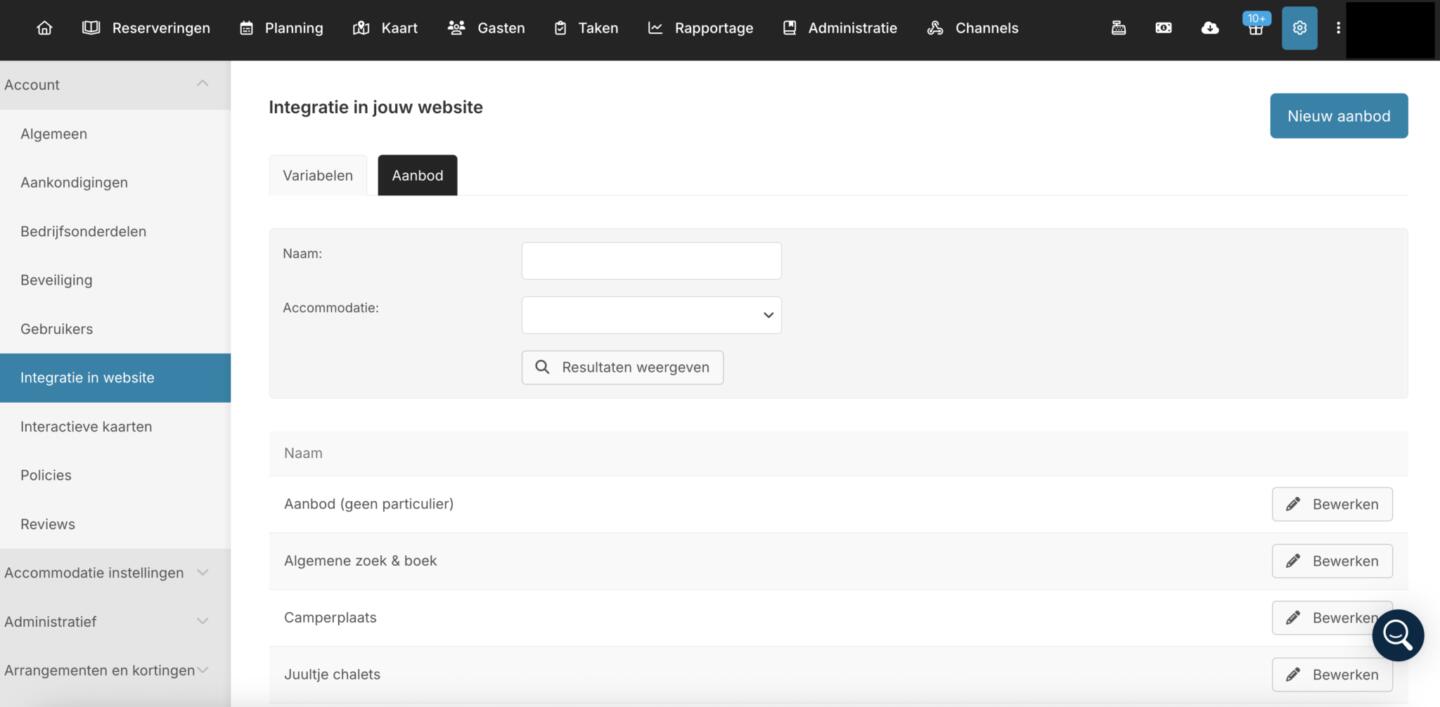
Task: Click the floating search help bubble
Action: click(x=1397, y=635)
